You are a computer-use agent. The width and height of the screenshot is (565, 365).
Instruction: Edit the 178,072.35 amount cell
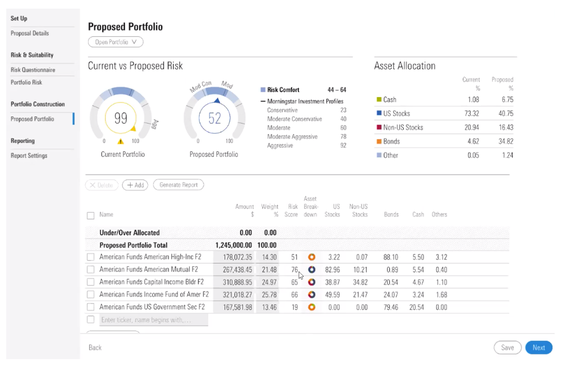[233, 257]
